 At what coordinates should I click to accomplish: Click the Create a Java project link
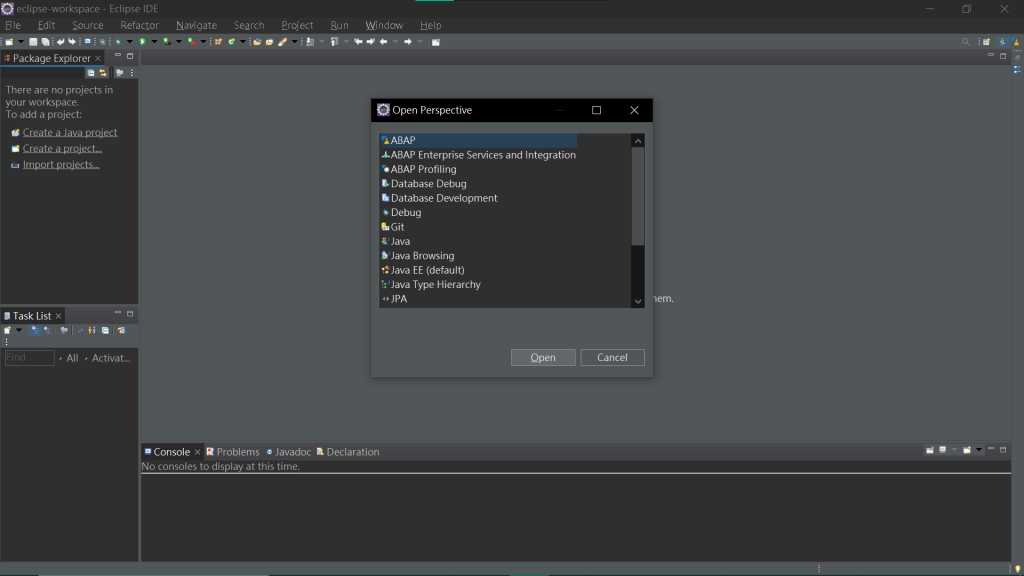pyautogui.click(x=70, y=133)
